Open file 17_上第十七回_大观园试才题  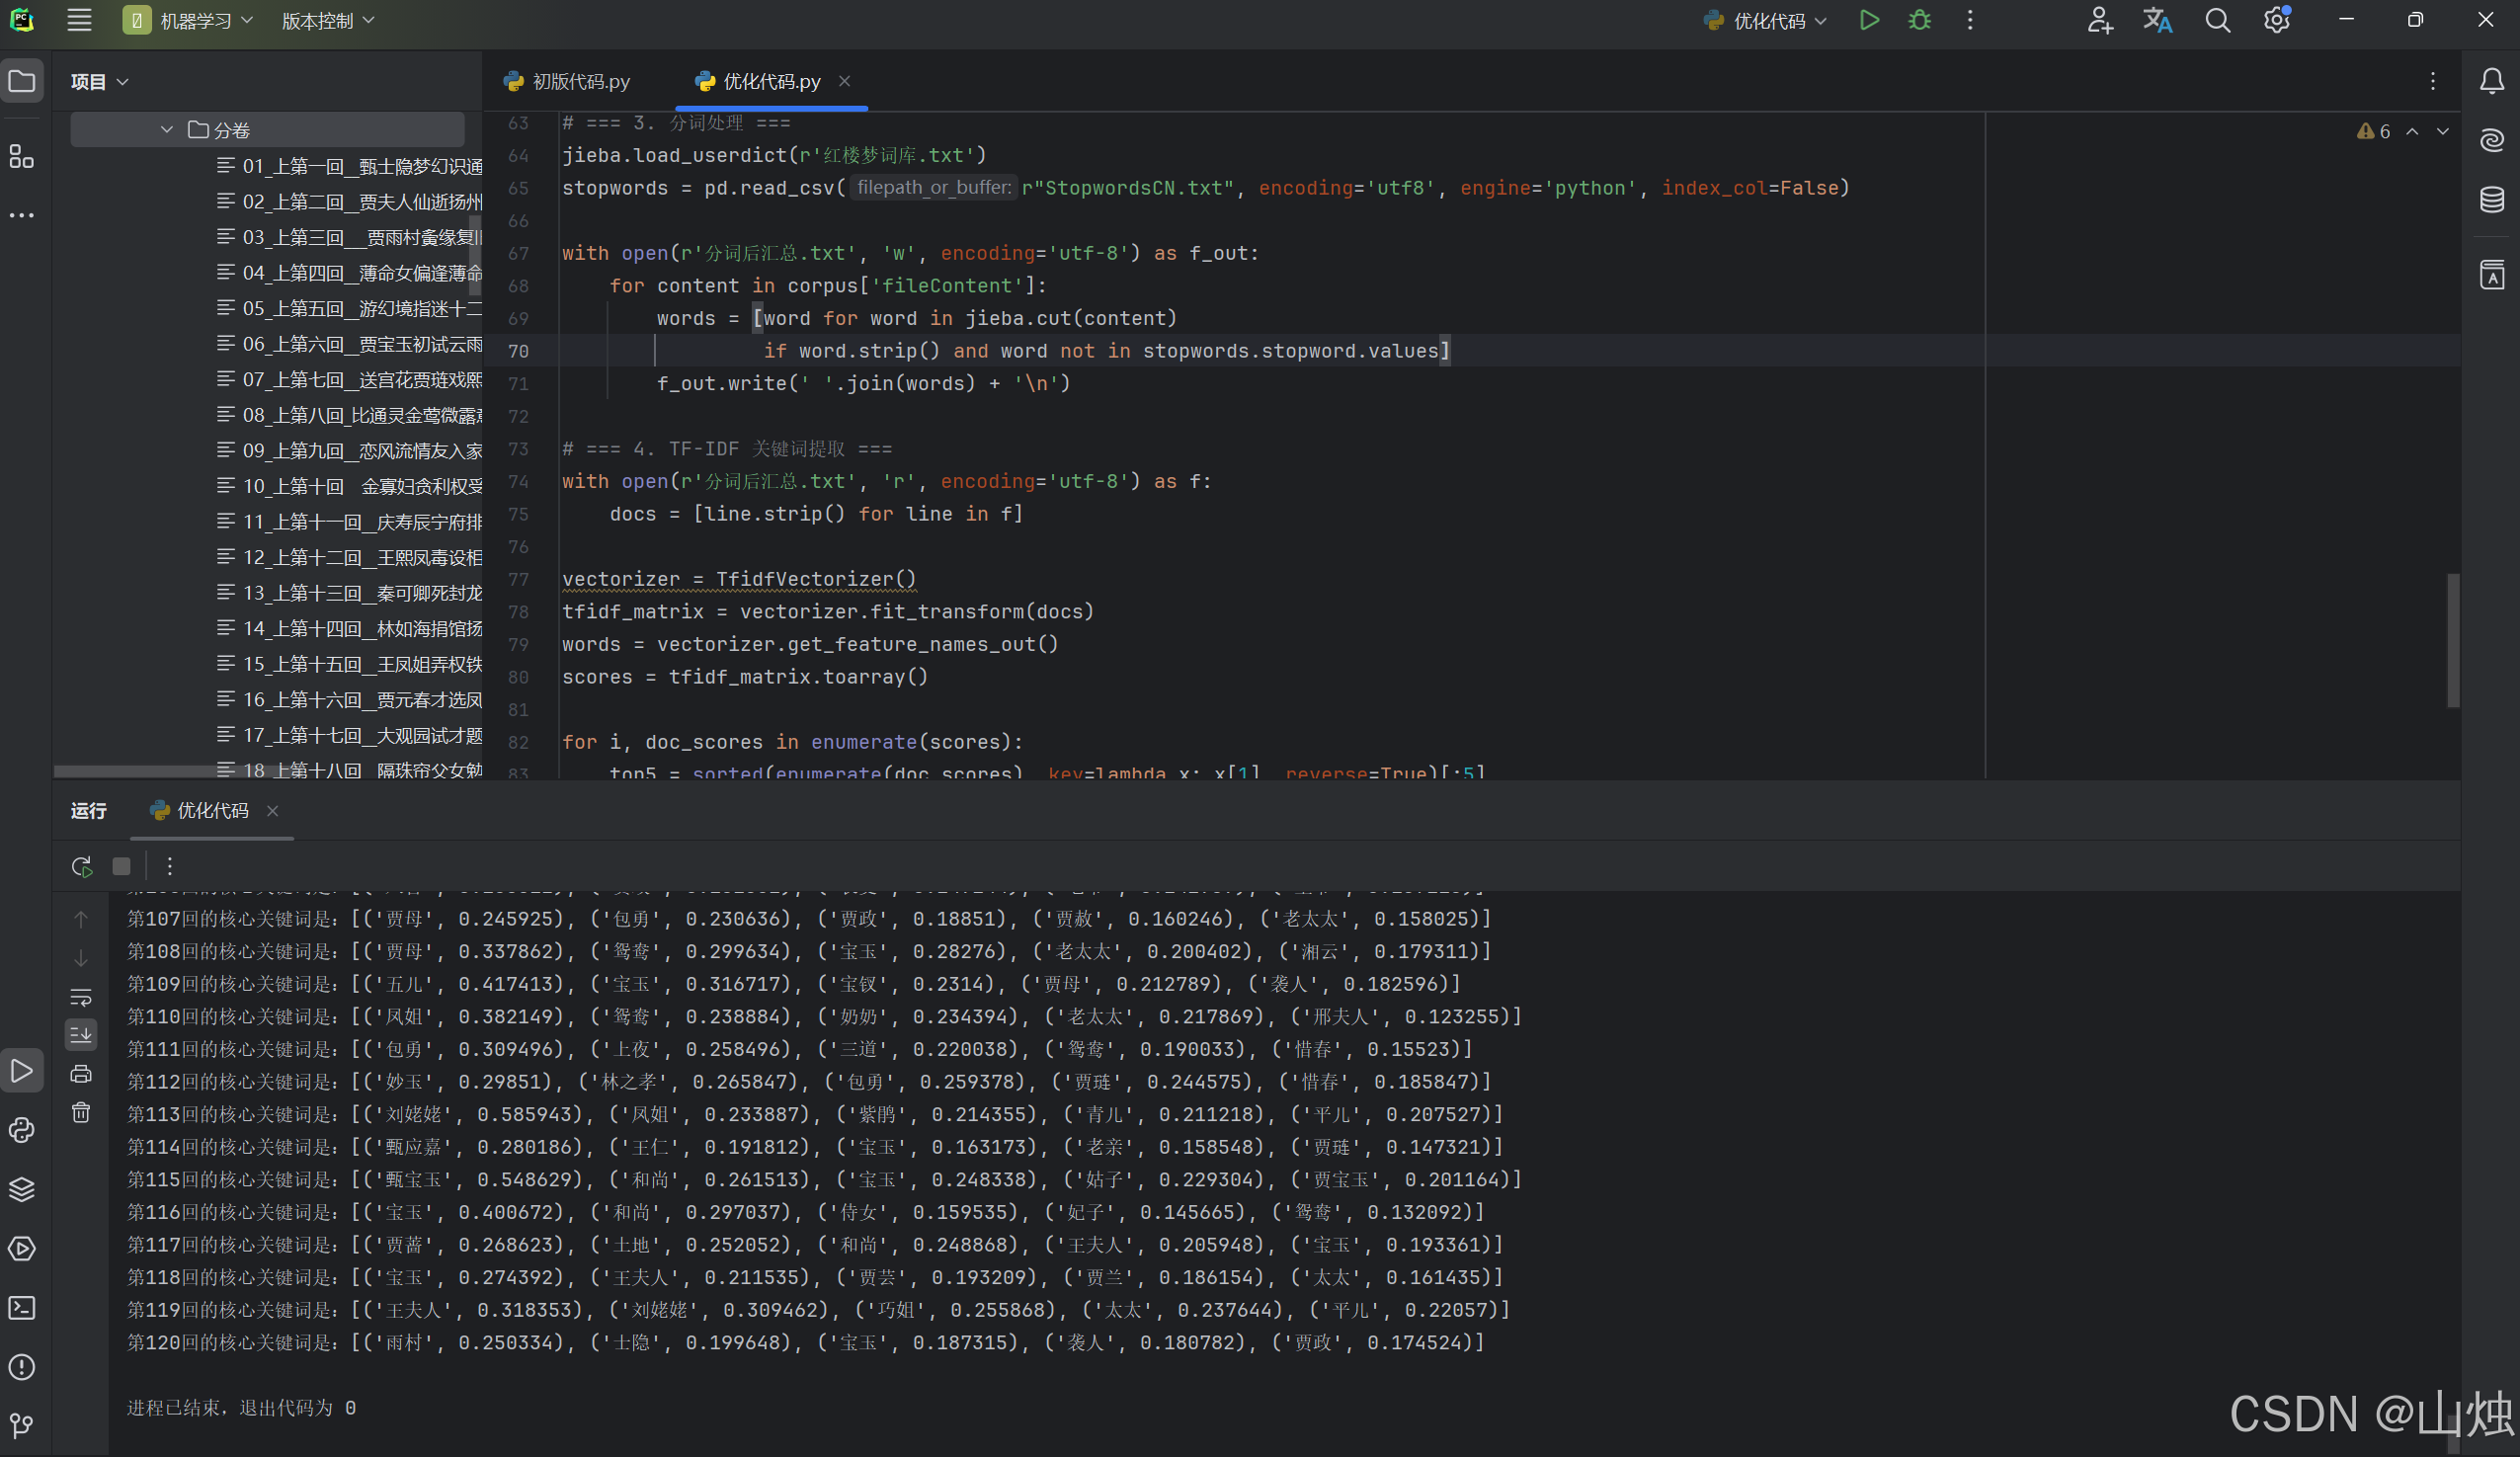coord(350,735)
